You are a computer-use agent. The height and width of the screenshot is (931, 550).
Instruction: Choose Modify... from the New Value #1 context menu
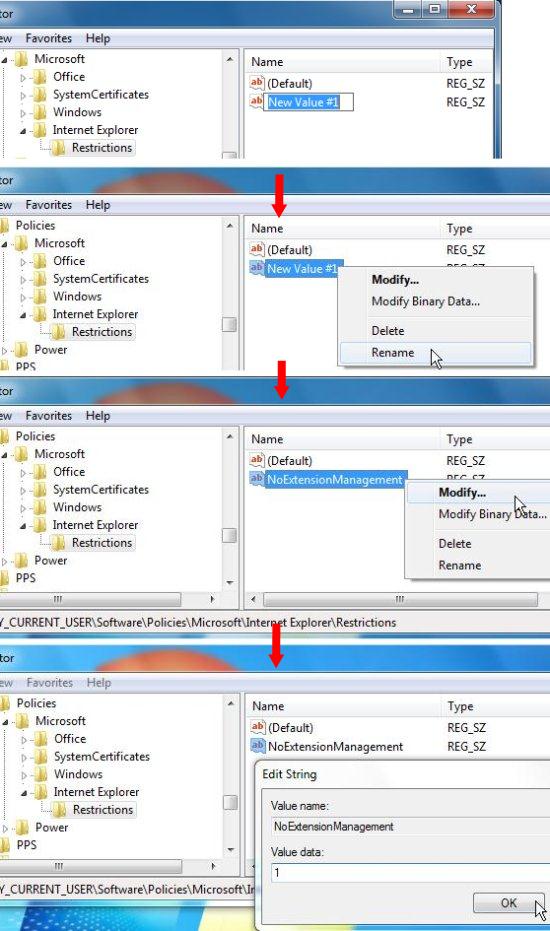(435, 280)
